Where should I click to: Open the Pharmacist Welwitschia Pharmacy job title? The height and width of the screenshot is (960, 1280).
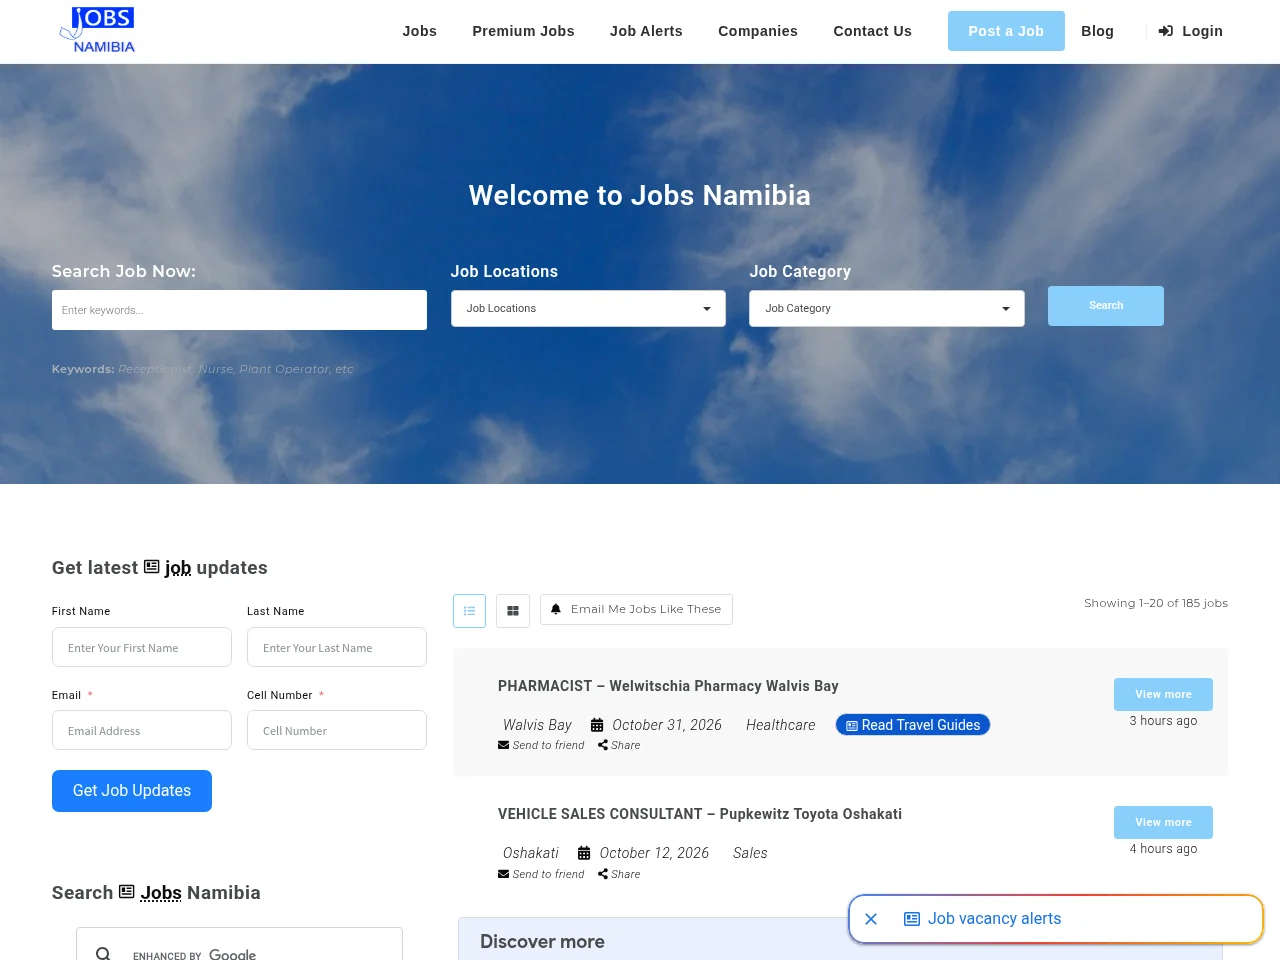pos(668,686)
